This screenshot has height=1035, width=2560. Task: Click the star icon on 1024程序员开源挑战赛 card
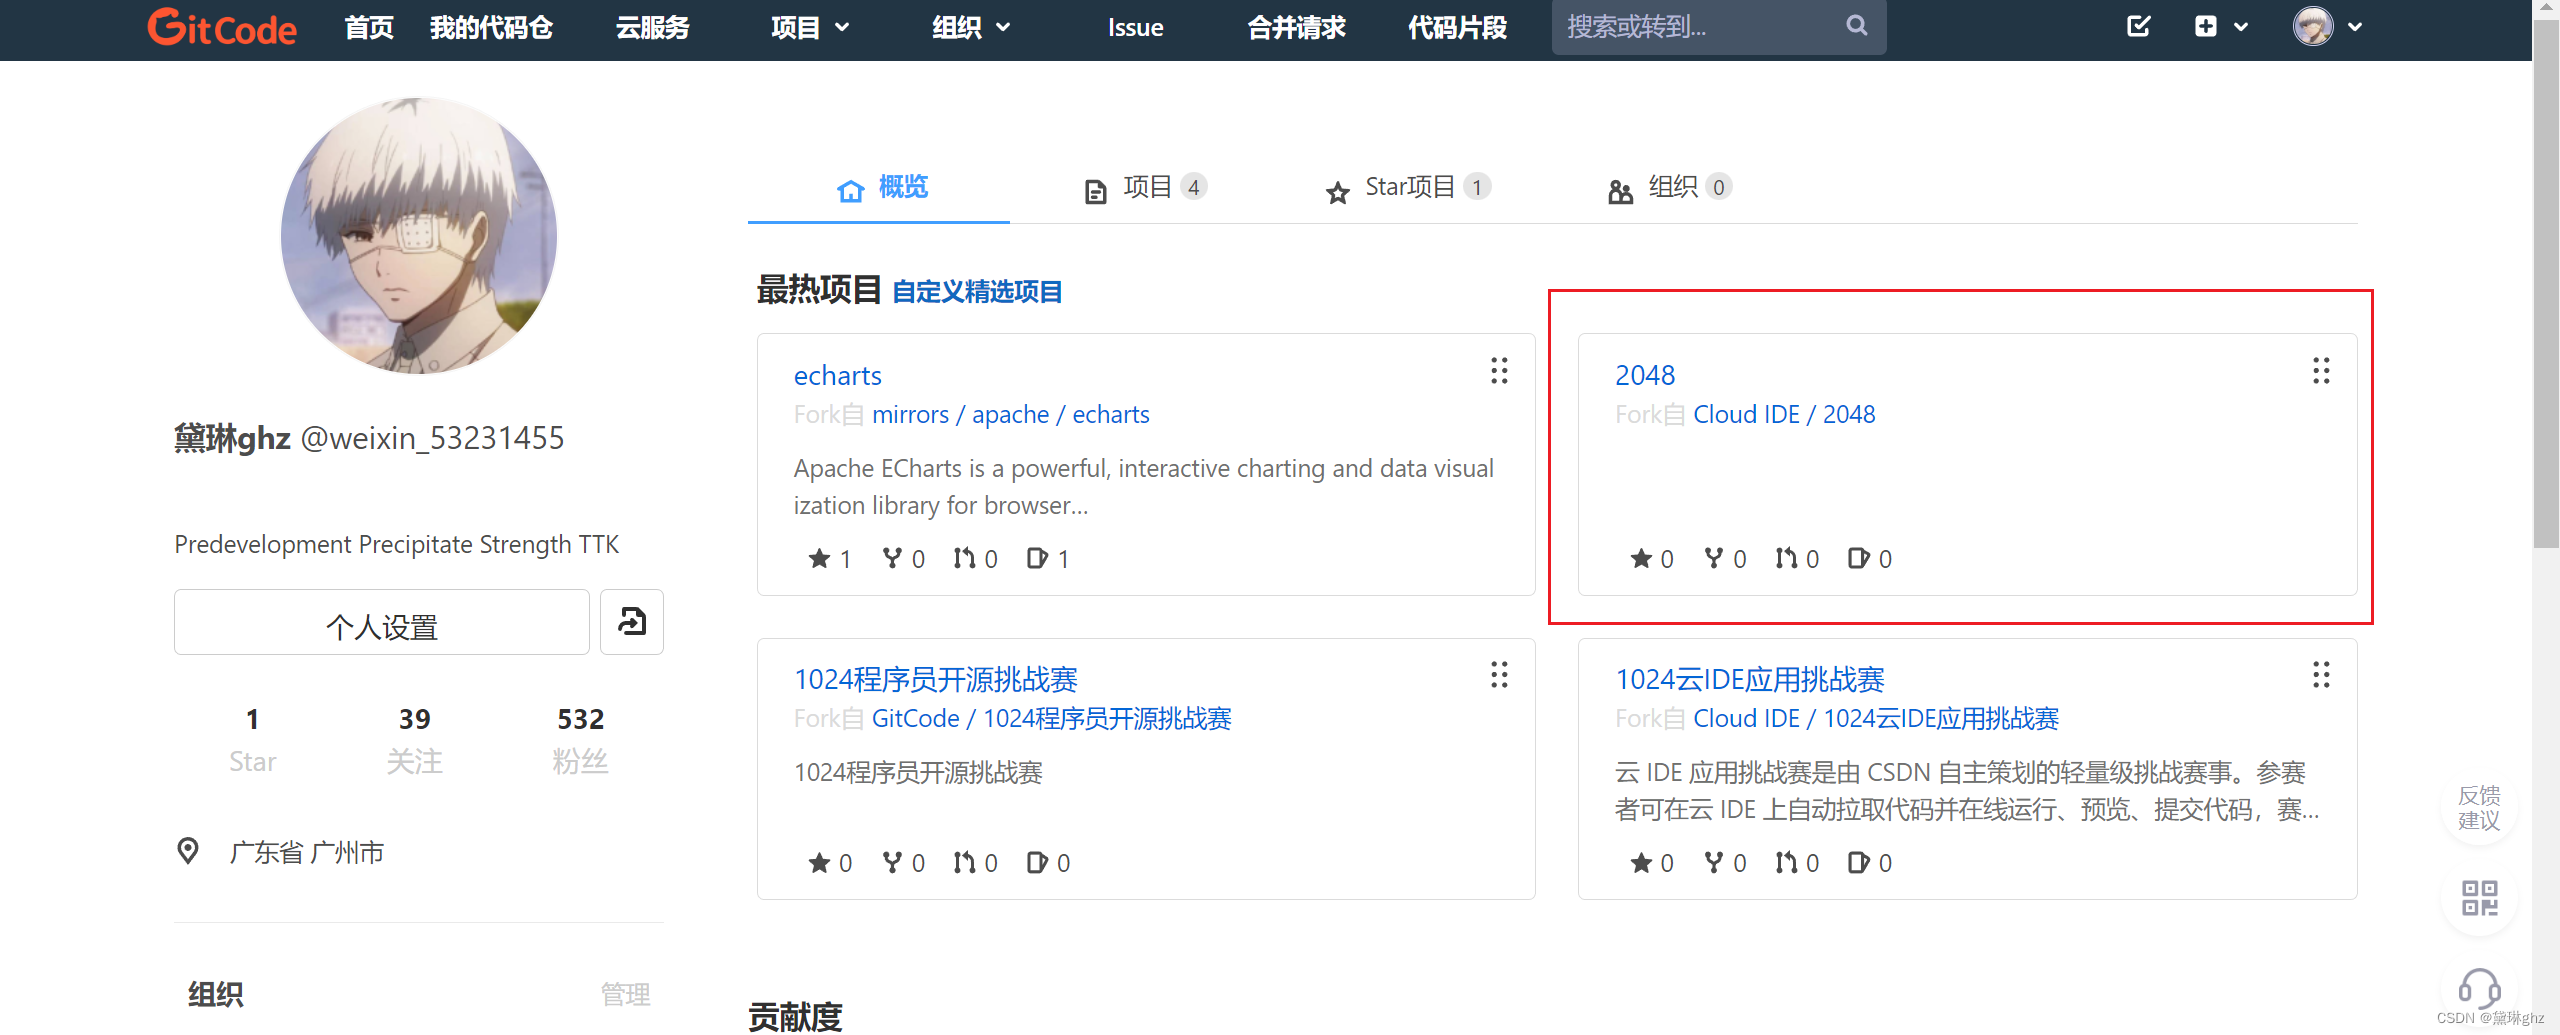point(819,863)
